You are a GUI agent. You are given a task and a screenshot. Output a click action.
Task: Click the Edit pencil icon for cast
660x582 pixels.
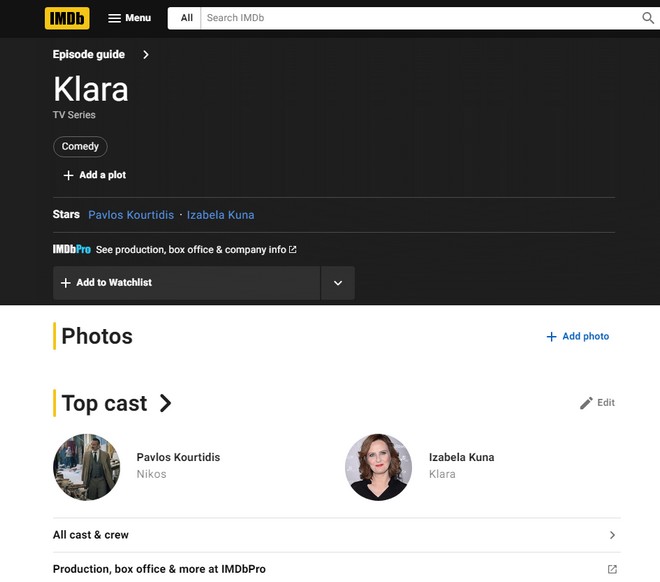pyautogui.click(x=587, y=403)
